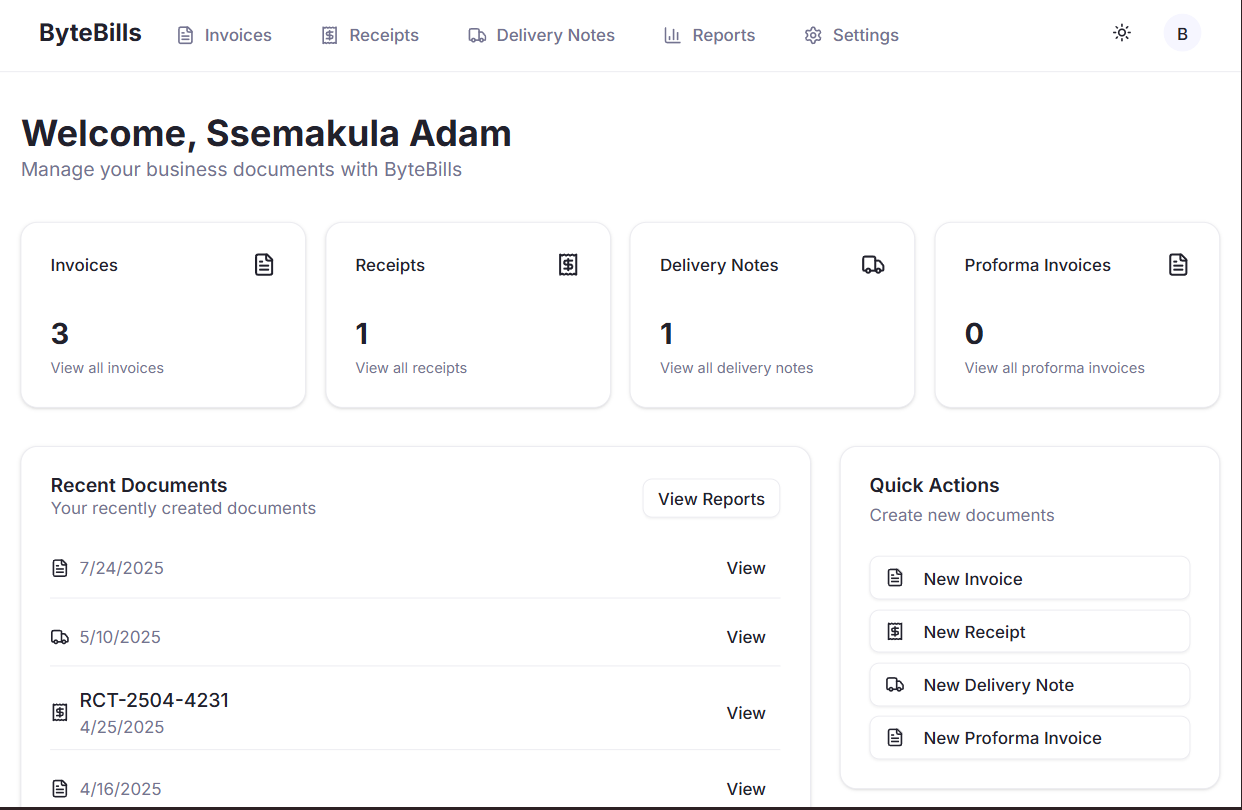Follow the View all delivery notes link

(736, 368)
